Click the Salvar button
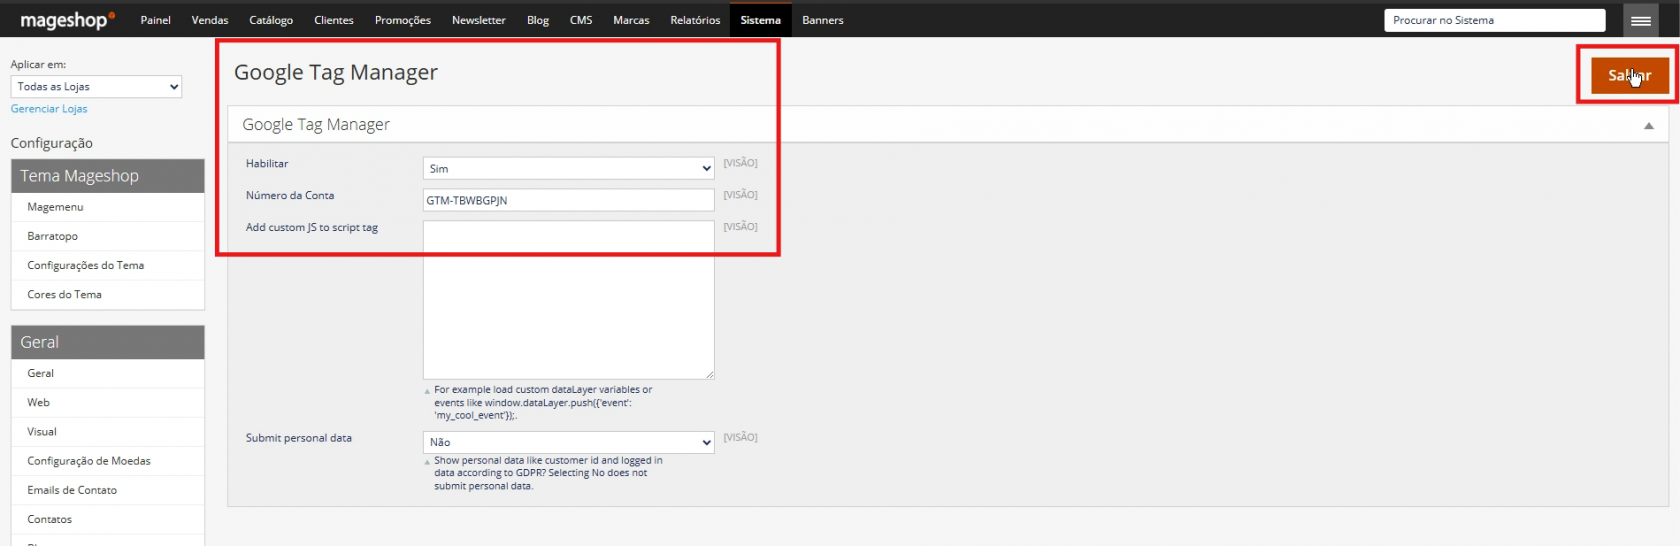 tap(1630, 75)
